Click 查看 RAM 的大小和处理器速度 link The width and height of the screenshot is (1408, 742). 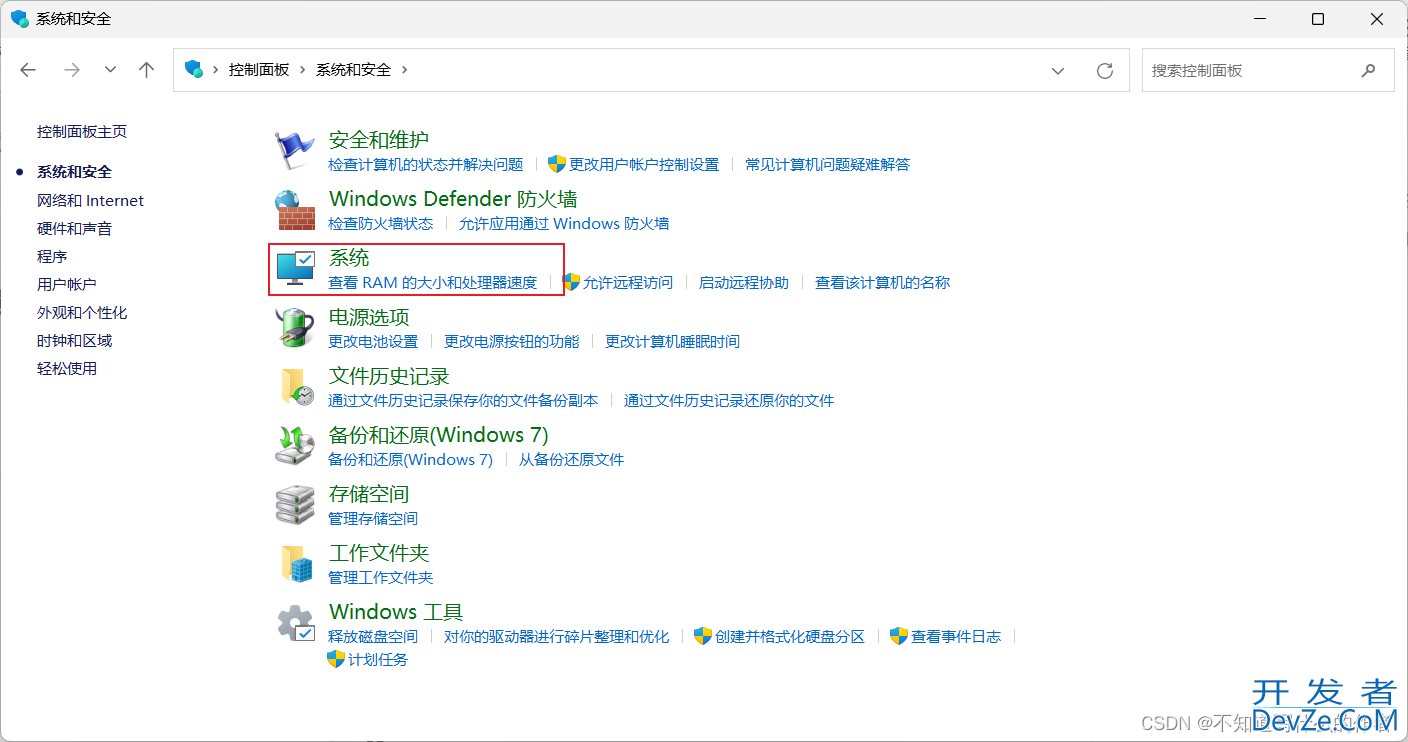pyautogui.click(x=433, y=282)
